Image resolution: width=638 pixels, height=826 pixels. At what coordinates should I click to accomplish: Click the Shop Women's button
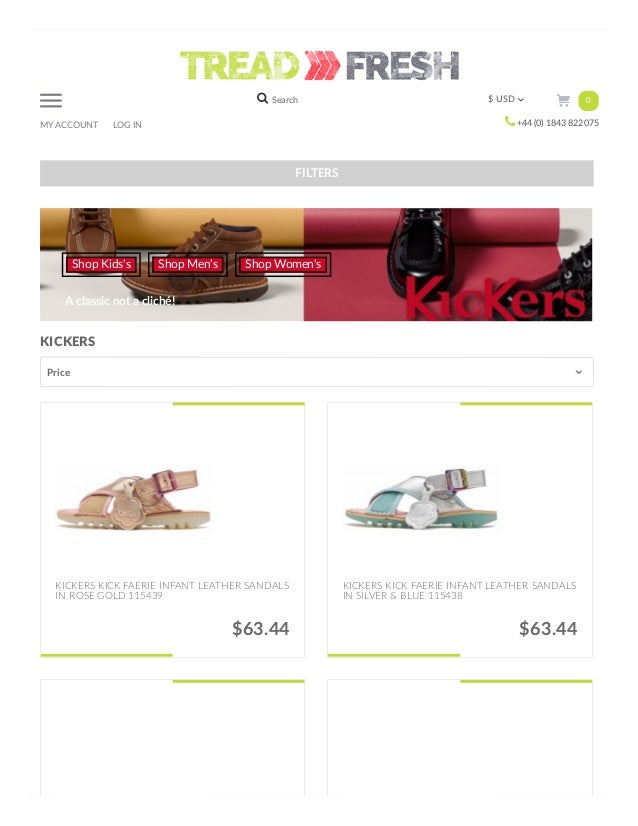283,264
